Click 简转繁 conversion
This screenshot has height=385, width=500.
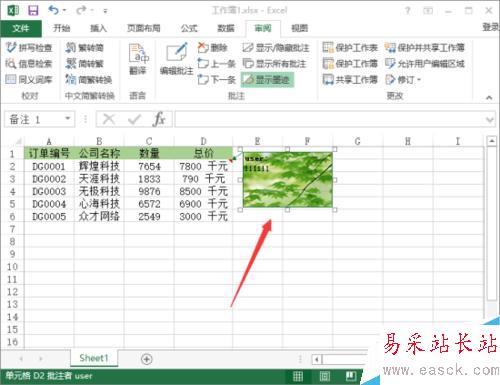click(x=85, y=63)
